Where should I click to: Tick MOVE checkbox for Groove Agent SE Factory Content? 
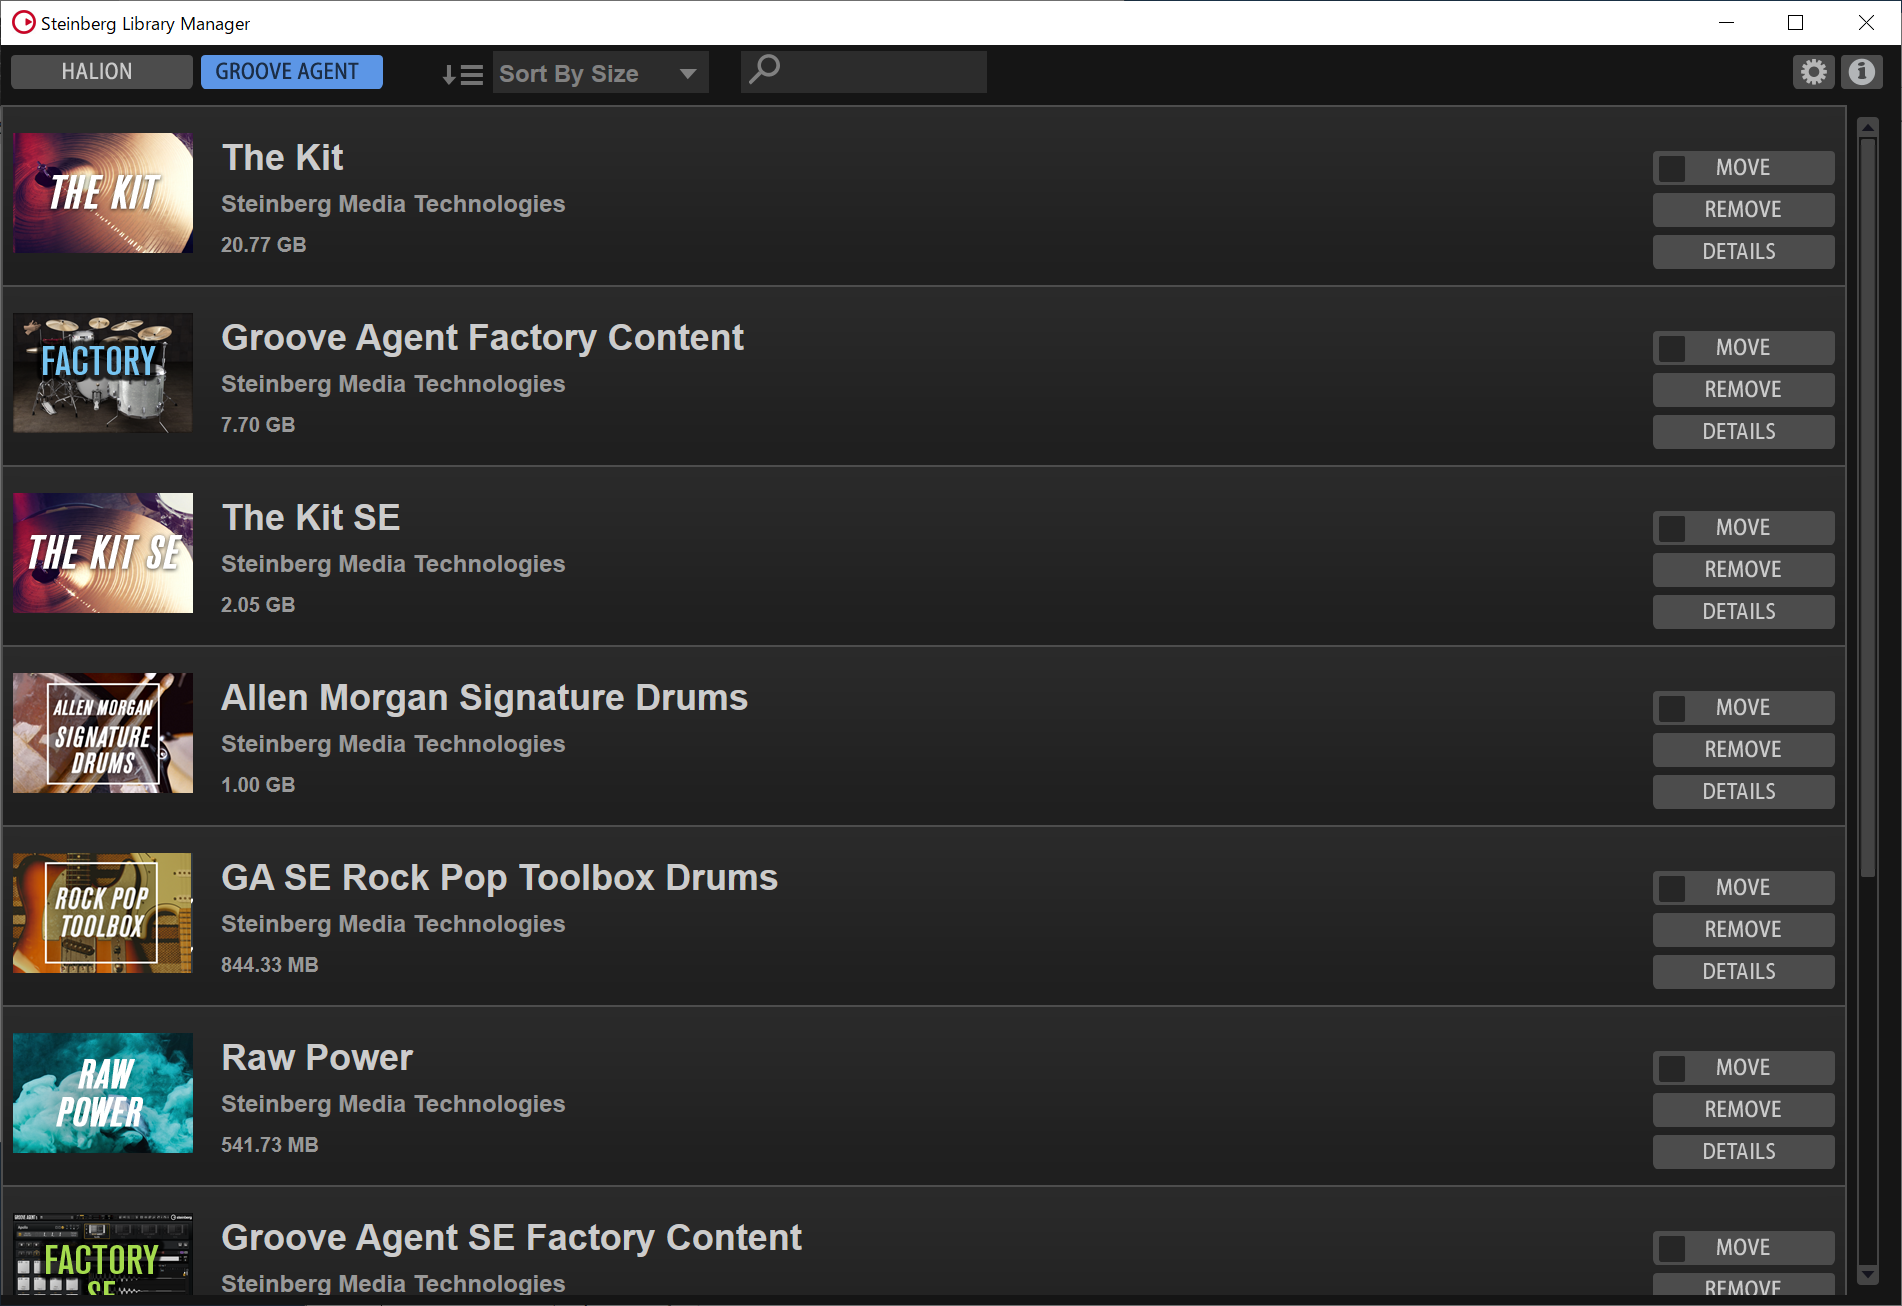click(x=1671, y=1248)
